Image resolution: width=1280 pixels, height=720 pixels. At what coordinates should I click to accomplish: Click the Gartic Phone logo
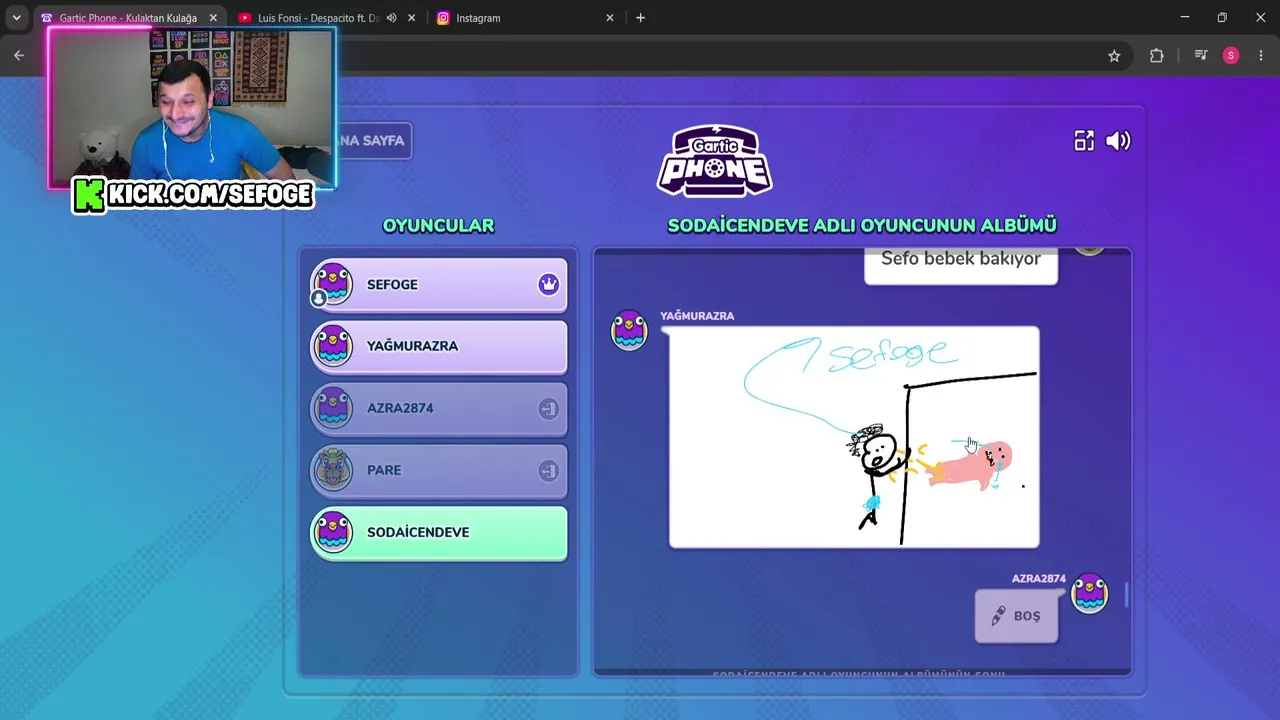(714, 160)
